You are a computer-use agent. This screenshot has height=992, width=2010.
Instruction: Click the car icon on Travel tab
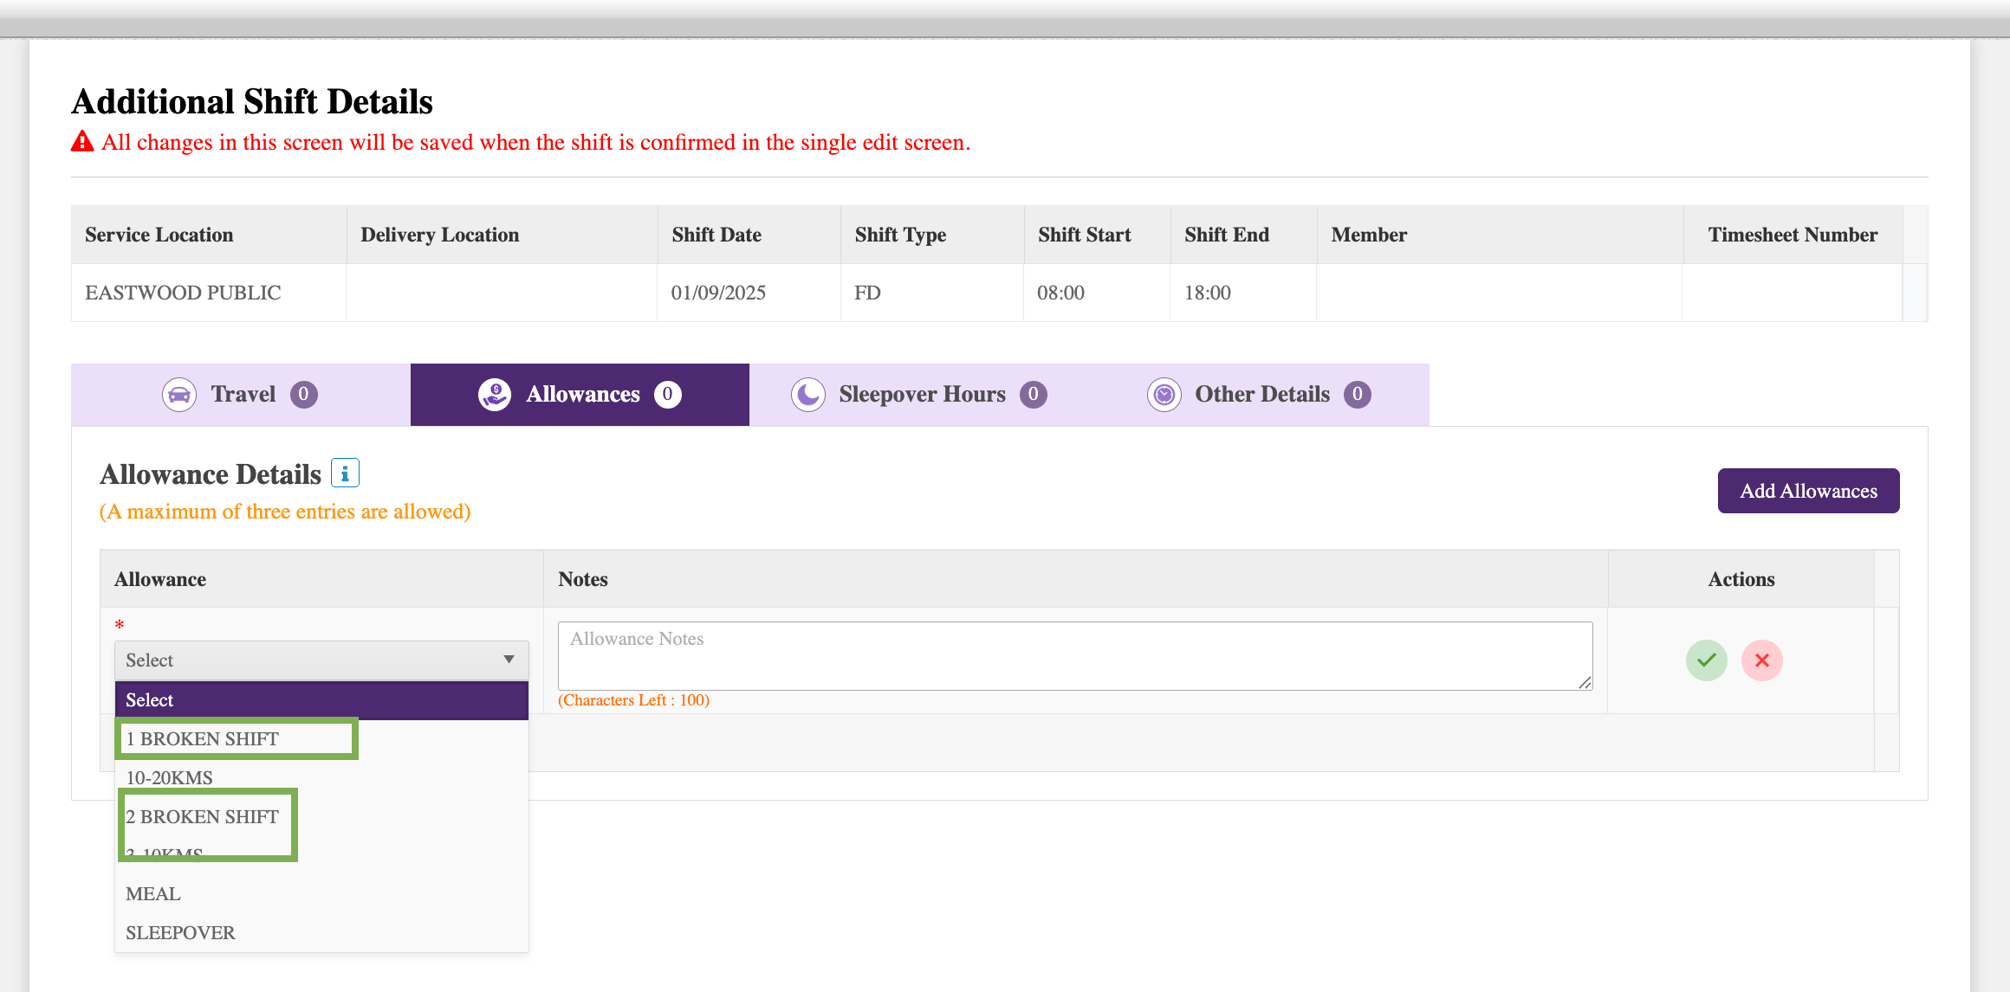179,394
